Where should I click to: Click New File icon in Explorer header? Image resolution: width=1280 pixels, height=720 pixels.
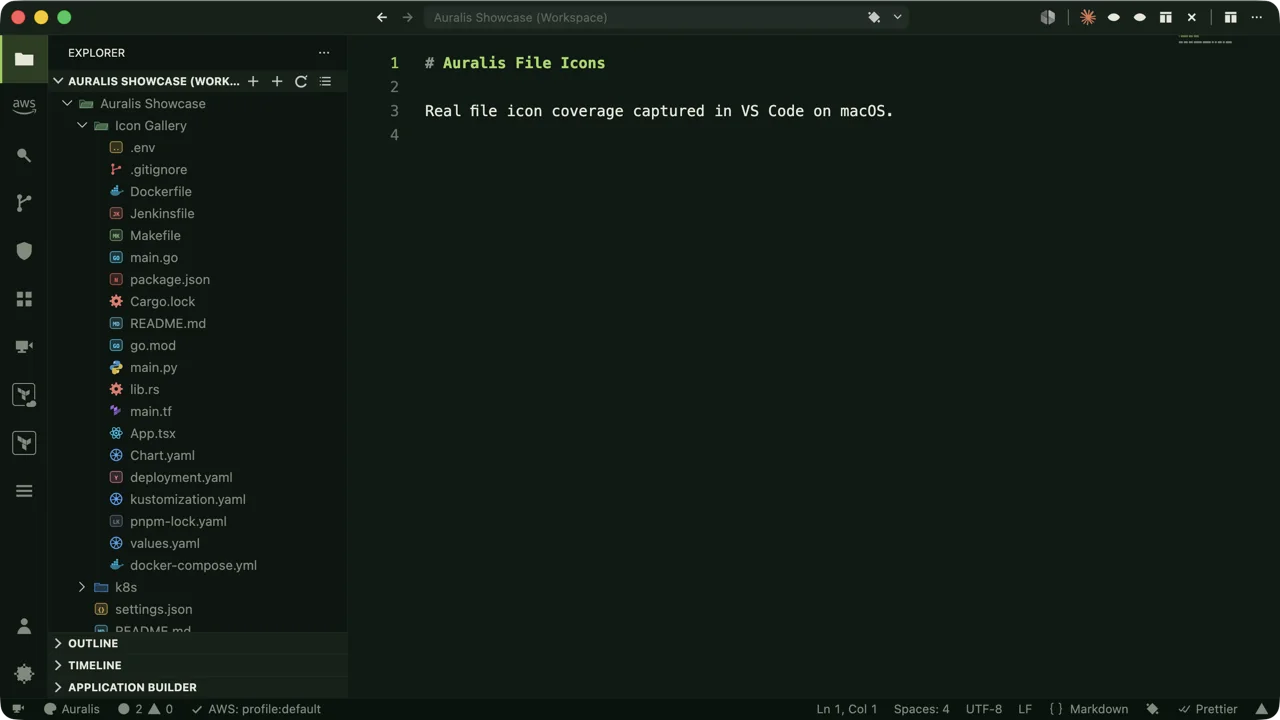253,81
